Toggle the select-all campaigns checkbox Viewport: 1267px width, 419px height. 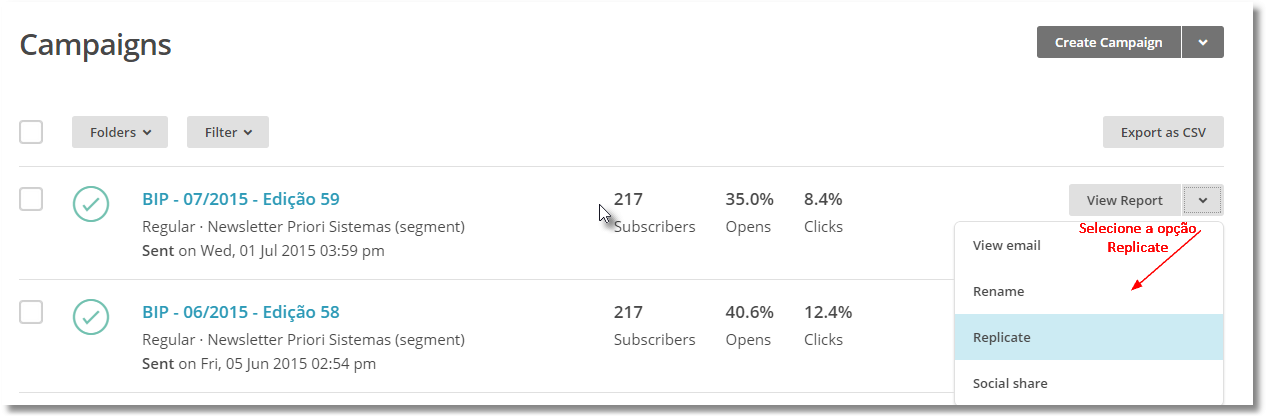click(x=31, y=131)
